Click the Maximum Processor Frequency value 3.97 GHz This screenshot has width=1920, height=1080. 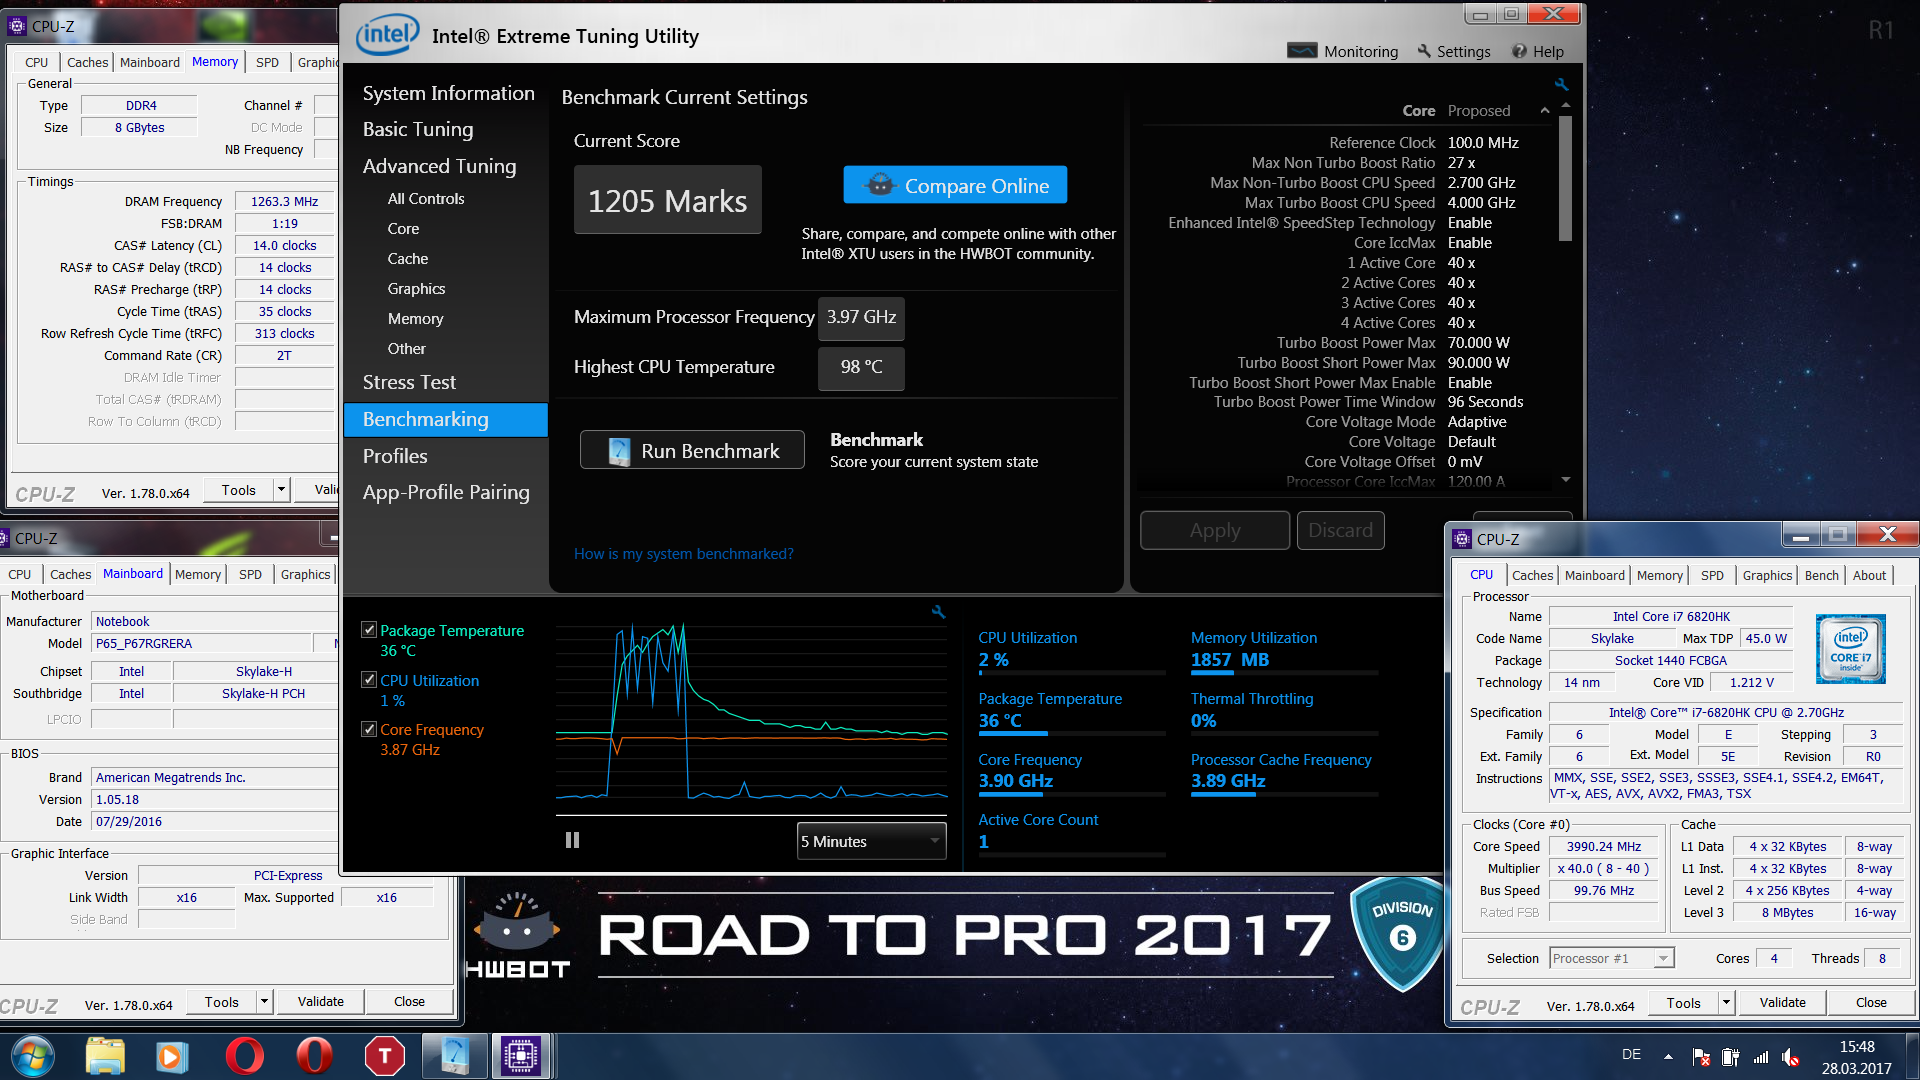(861, 317)
